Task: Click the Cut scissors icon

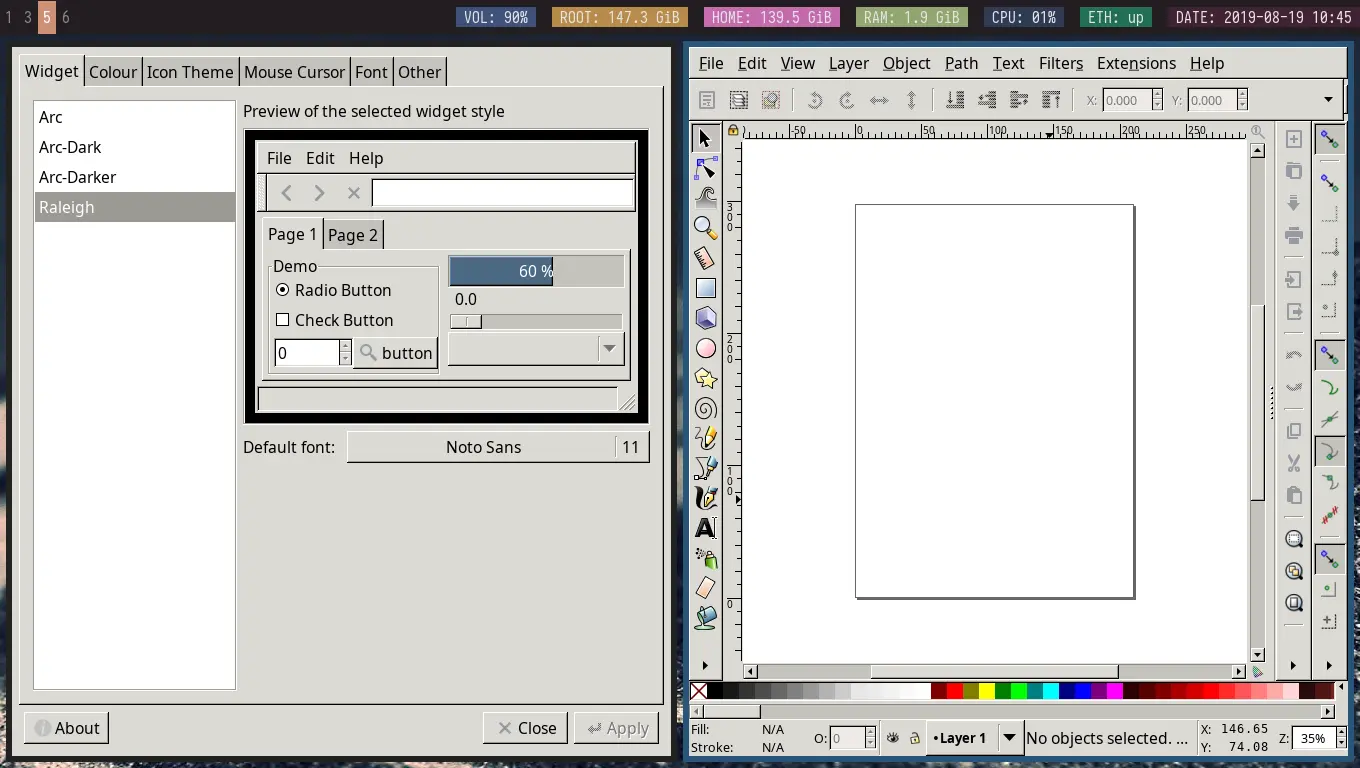Action: (x=1294, y=463)
